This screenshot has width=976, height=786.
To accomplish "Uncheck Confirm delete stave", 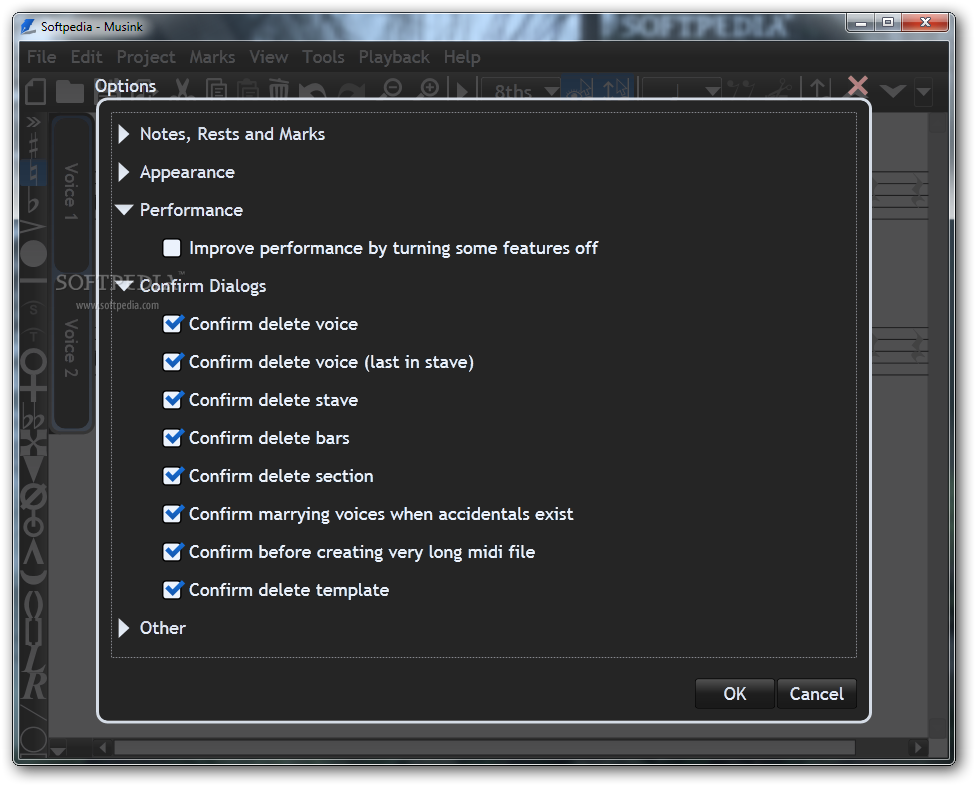I will [x=172, y=400].
